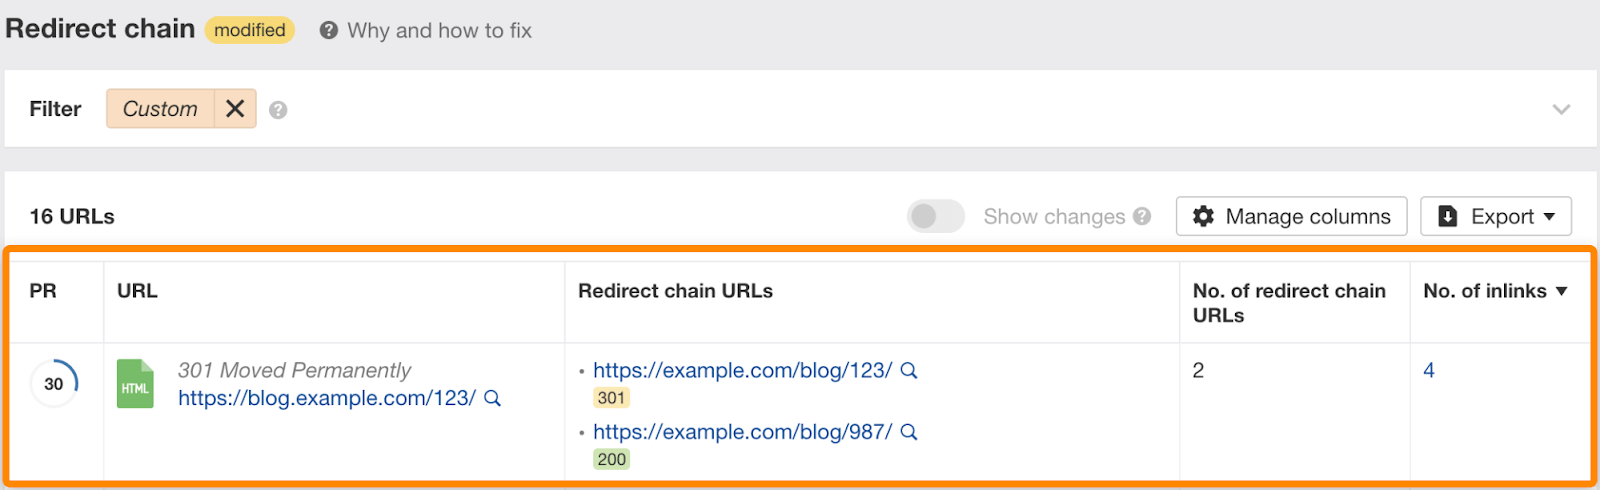Click the Custom filter tag
The width and height of the screenshot is (1600, 490).
160,109
